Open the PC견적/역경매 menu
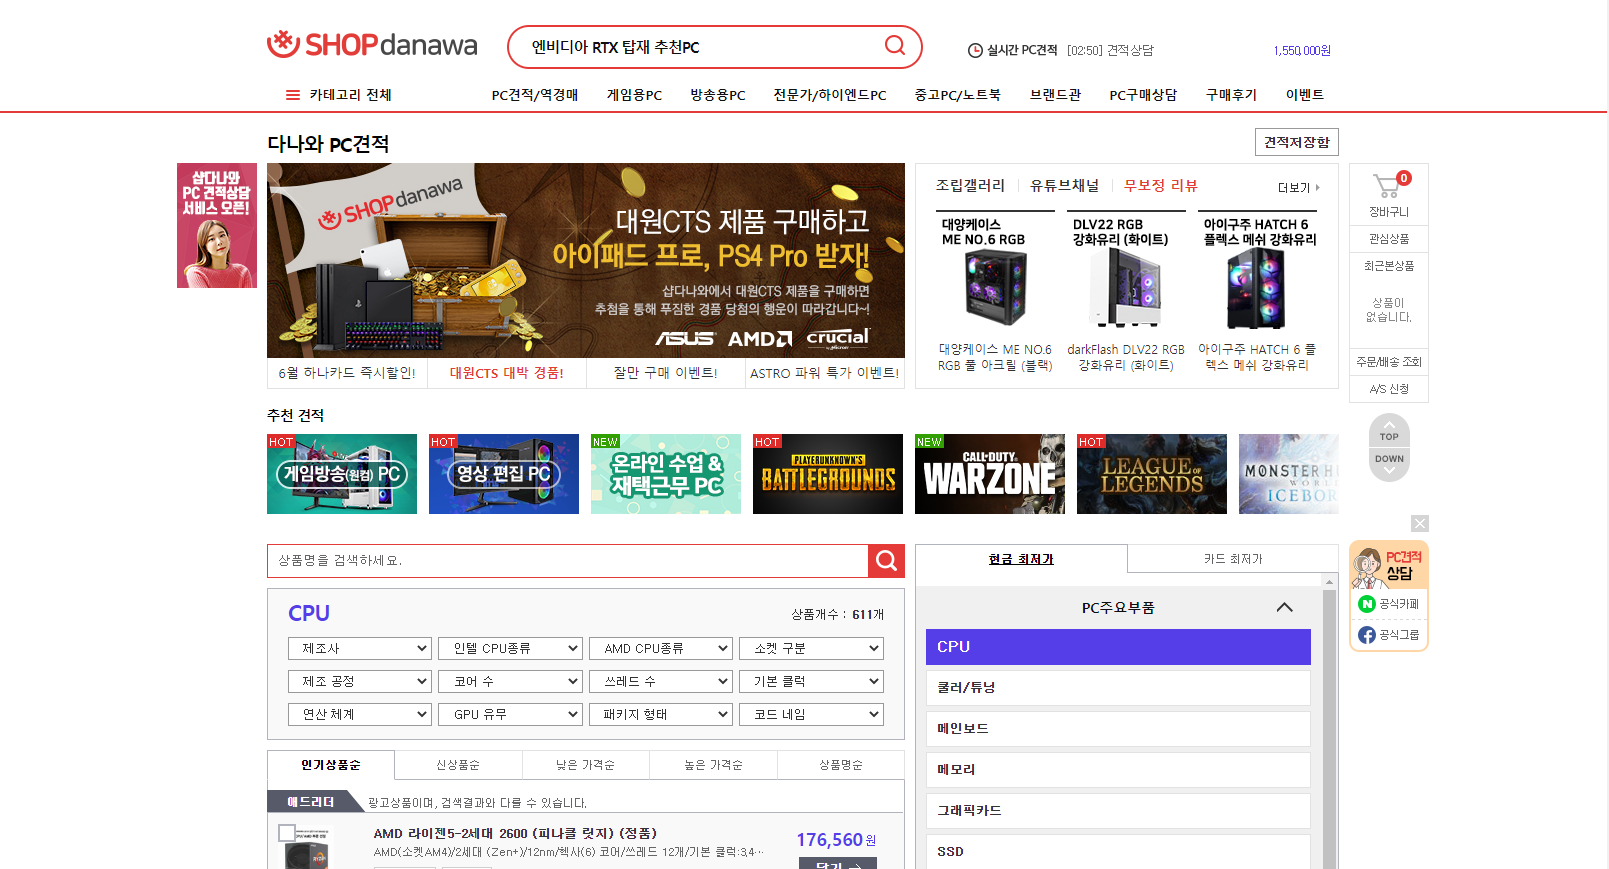The height and width of the screenshot is (869, 1609). 535,95
